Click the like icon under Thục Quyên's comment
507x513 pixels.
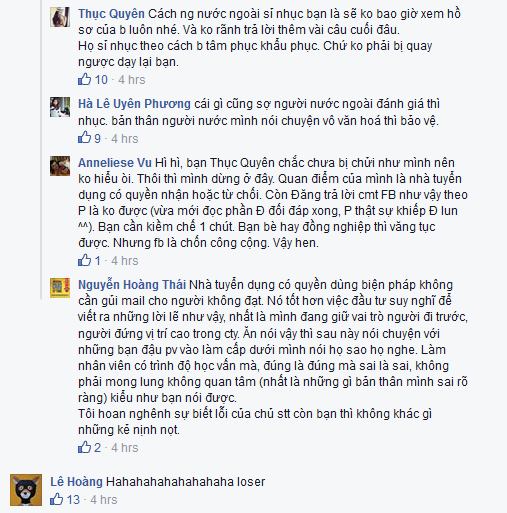84,79
